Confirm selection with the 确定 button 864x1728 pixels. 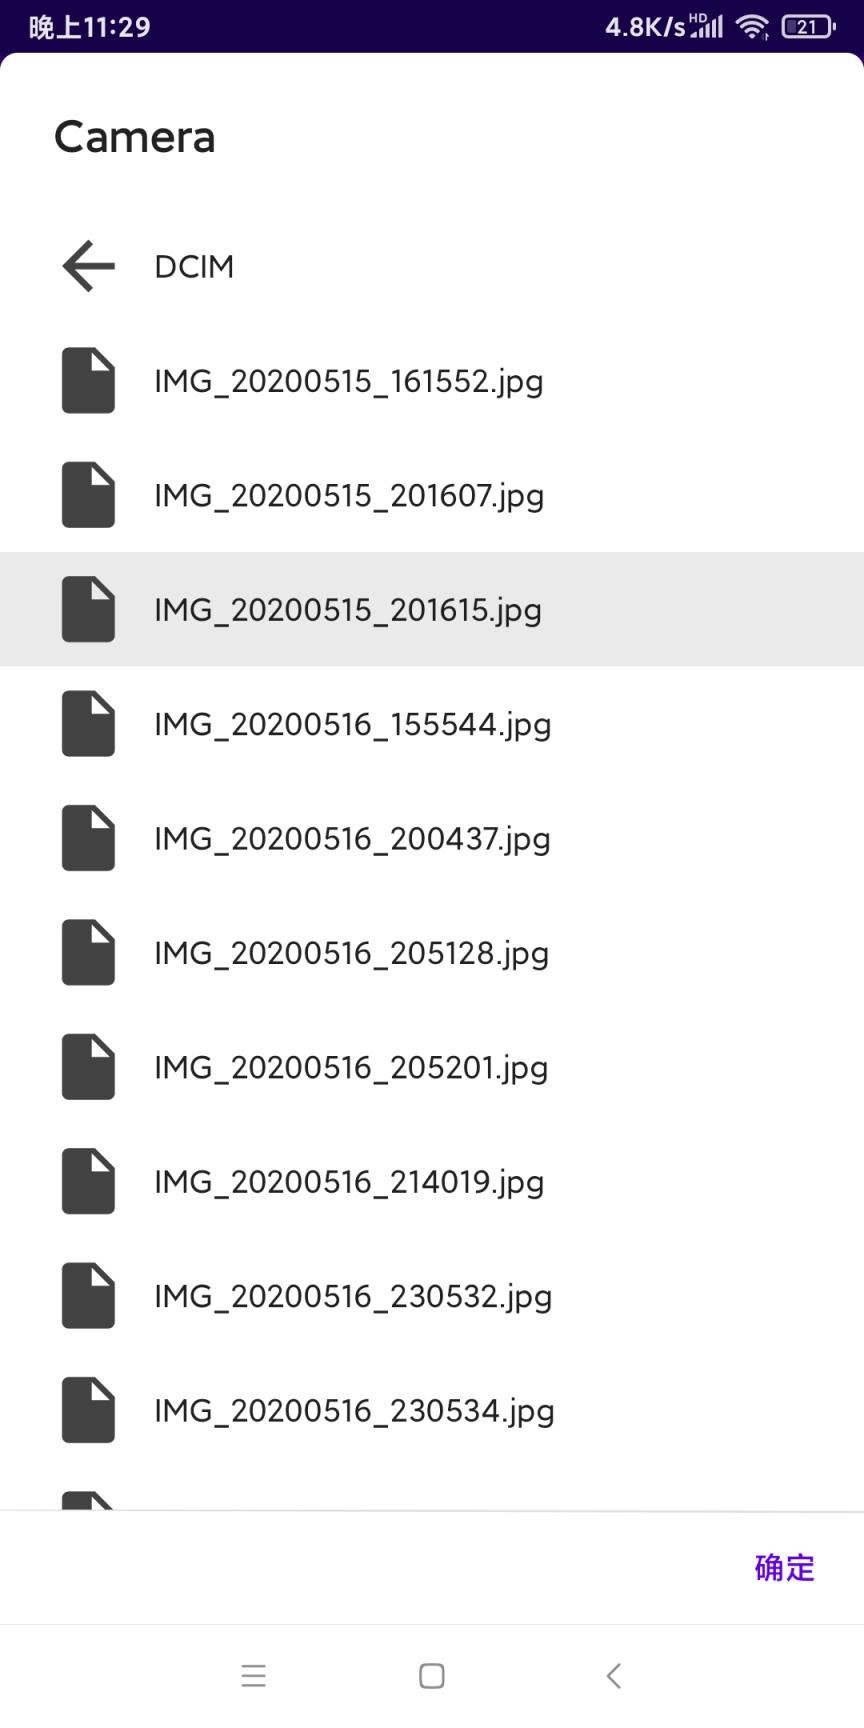[785, 1567]
